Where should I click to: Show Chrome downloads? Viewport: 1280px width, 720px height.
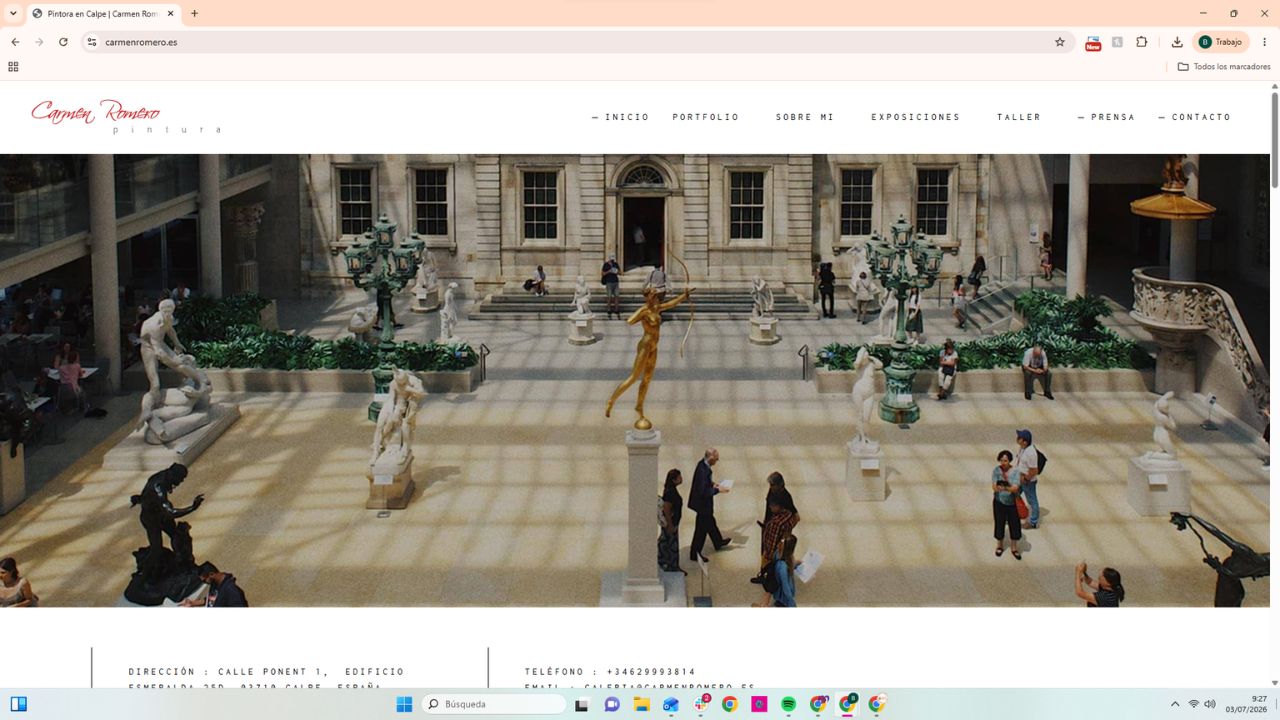point(1177,42)
